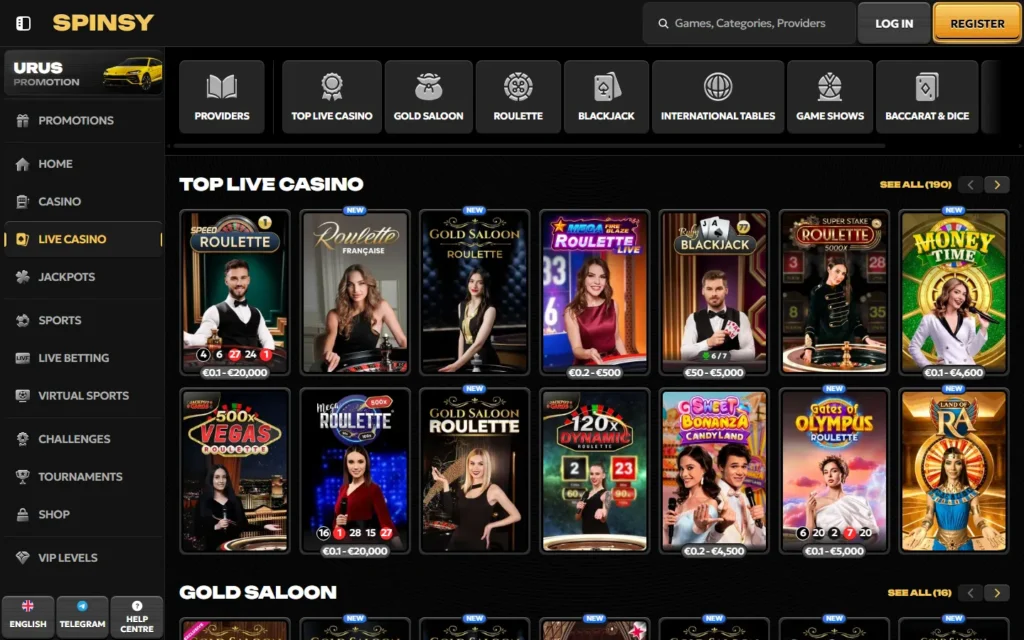Select the International Tables globe icon

pos(718,86)
